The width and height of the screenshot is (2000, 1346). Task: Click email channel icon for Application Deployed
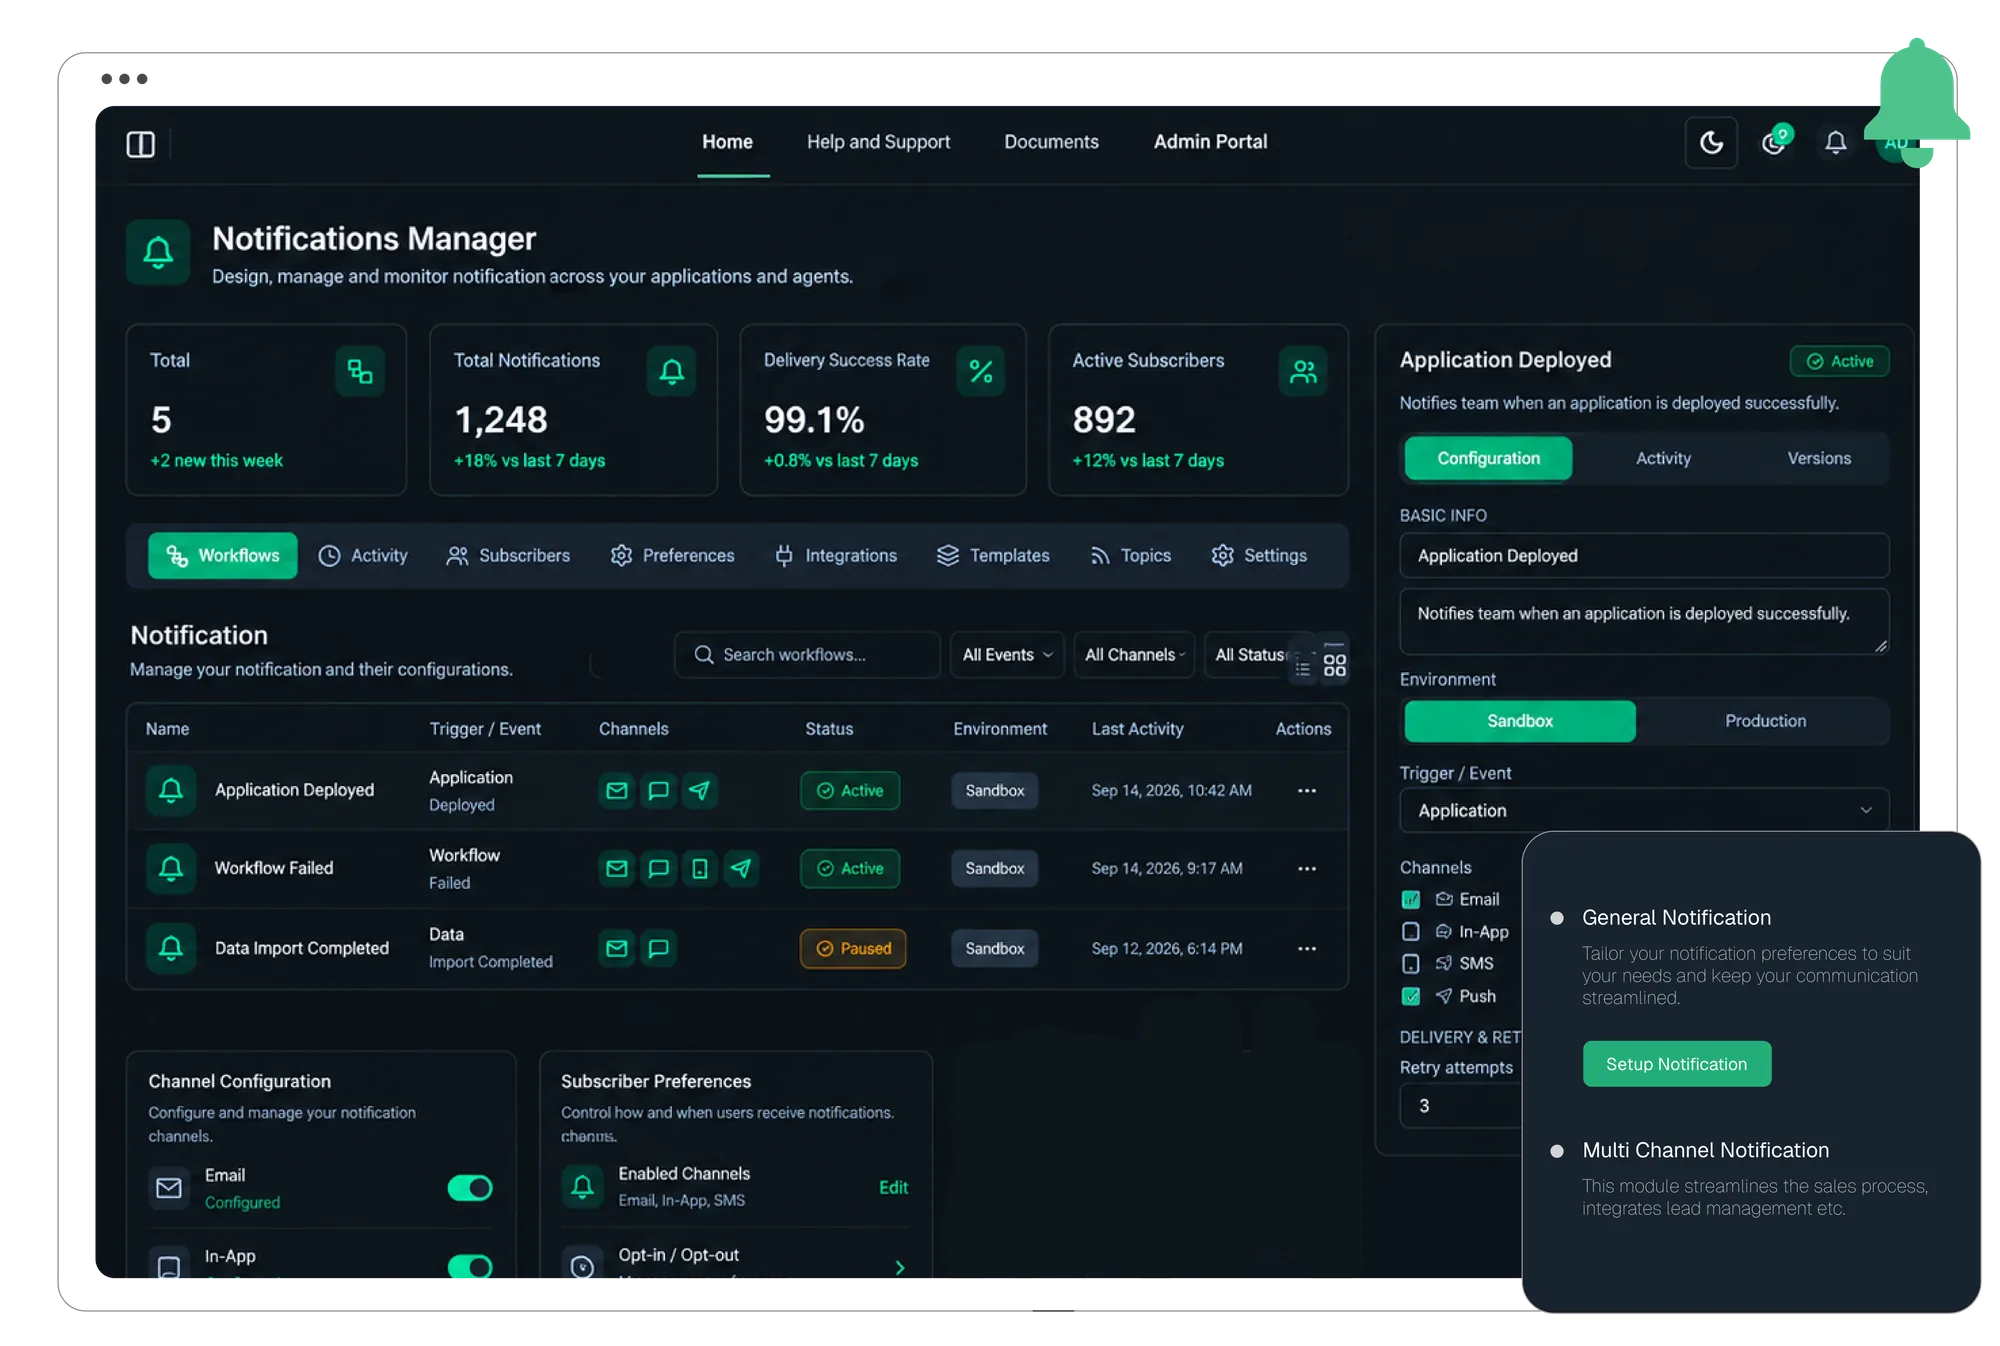click(617, 790)
